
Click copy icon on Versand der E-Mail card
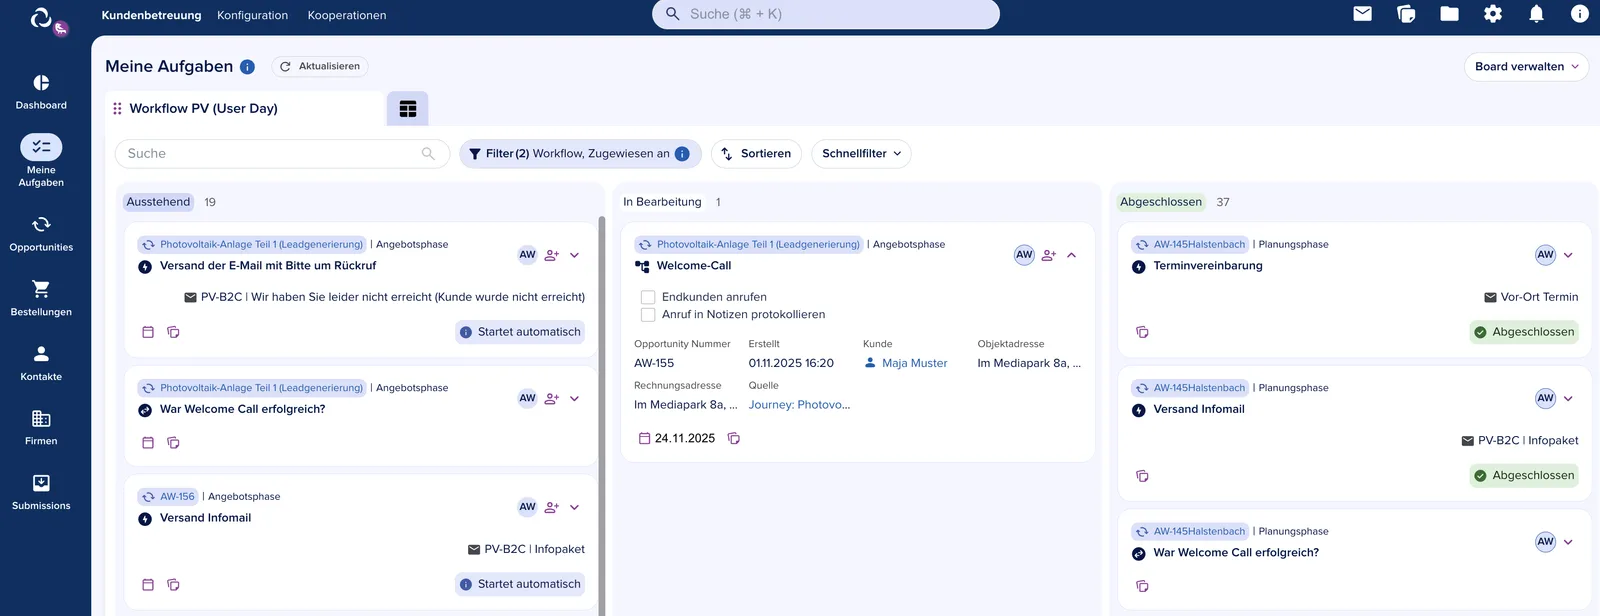coord(173,332)
